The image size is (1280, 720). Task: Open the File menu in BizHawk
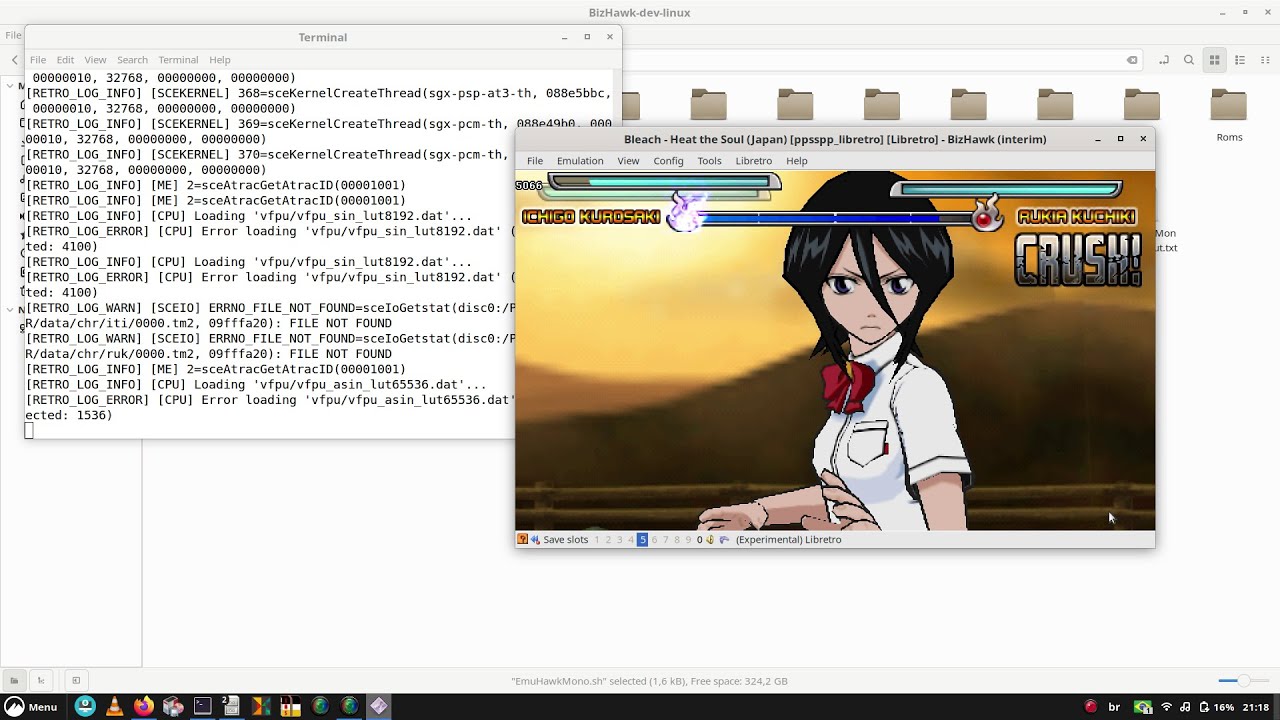coord(535,161)
